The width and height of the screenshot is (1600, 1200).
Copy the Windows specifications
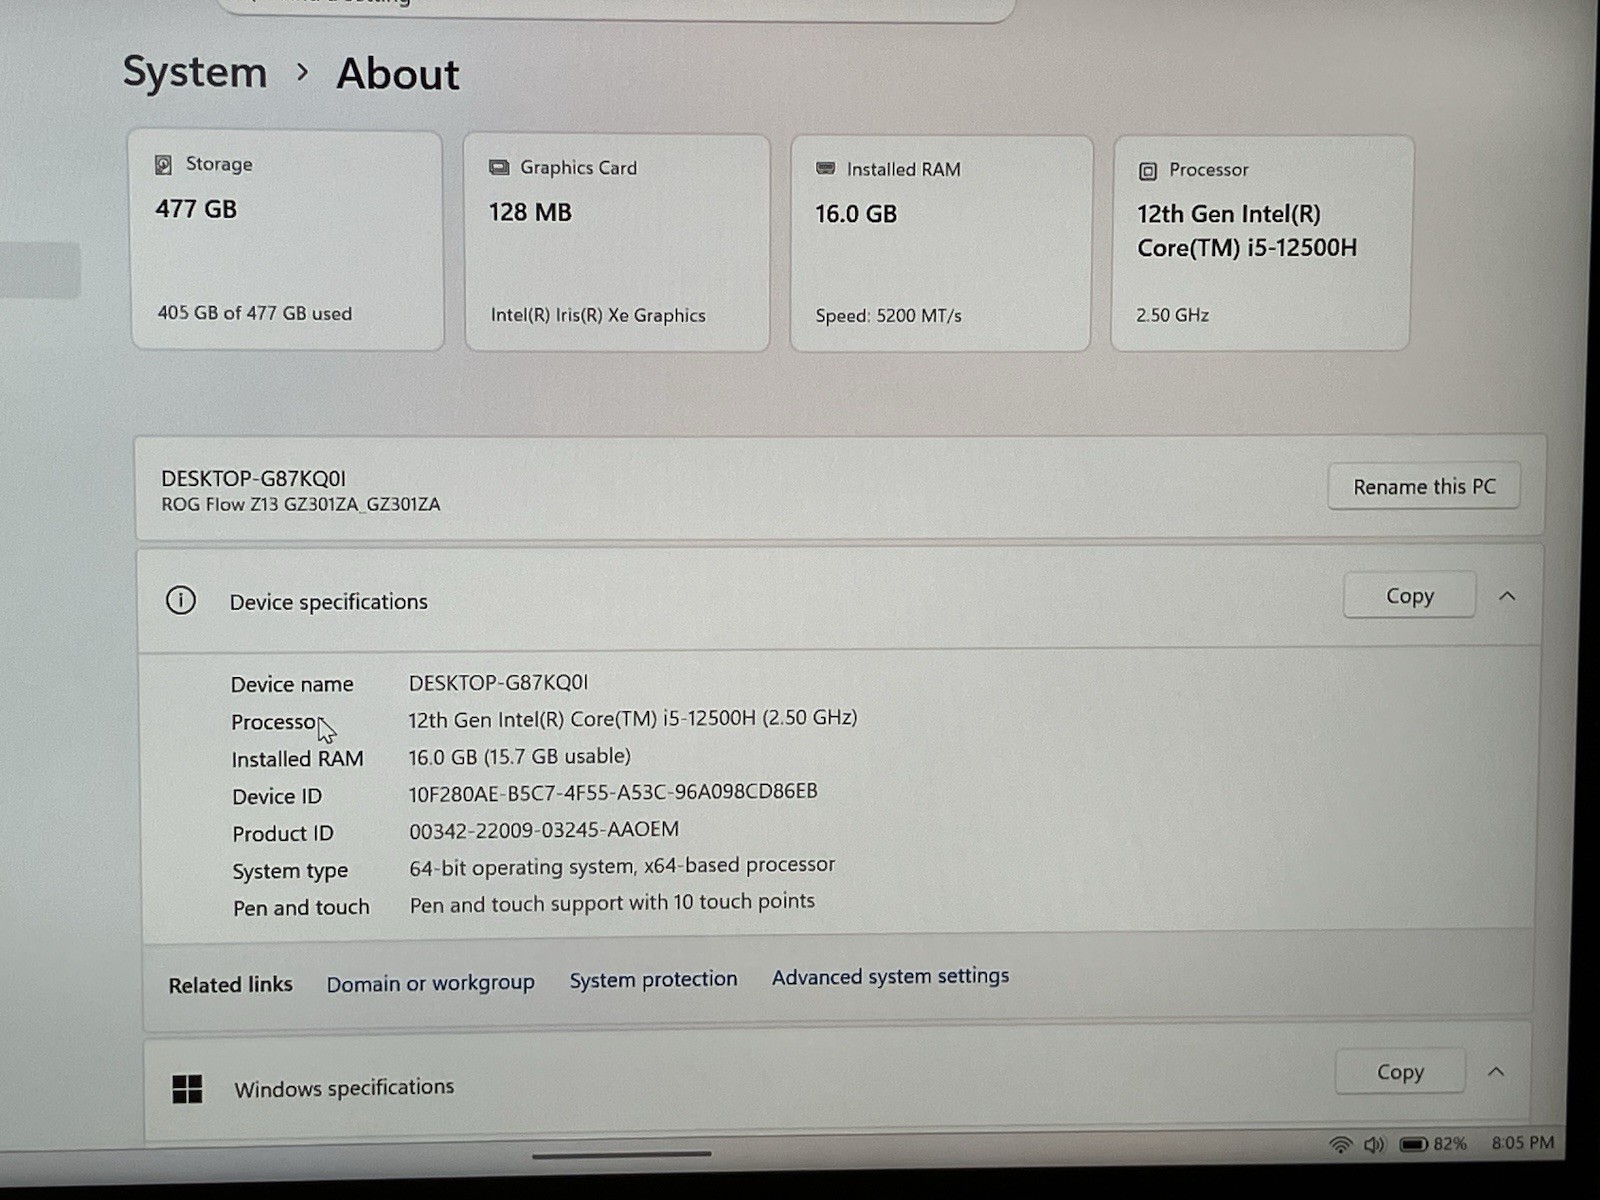(x=1400, y=1072)
